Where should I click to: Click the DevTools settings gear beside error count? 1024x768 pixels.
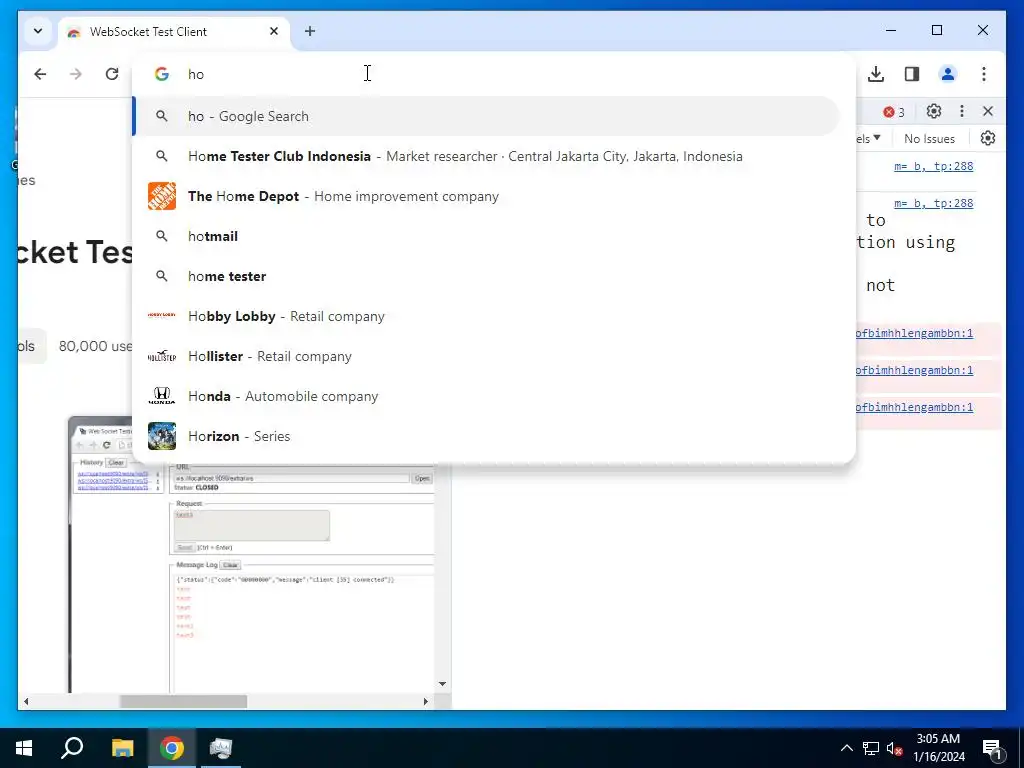934,111
